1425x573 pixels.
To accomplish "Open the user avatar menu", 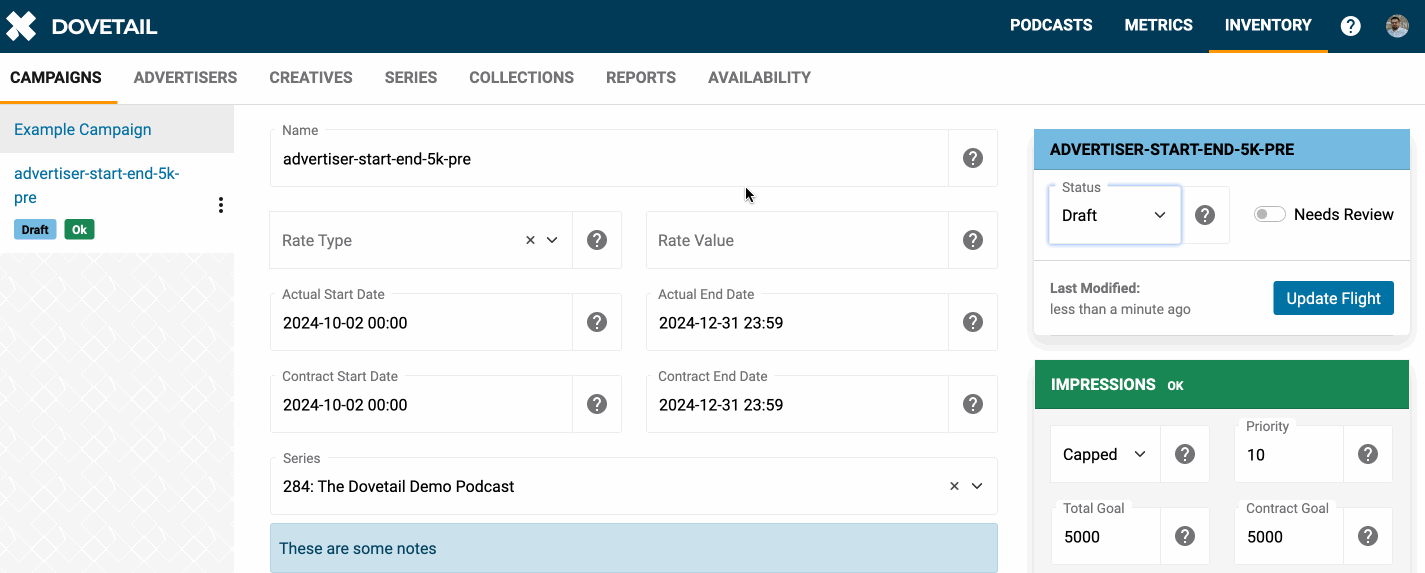I will tap(1397, 26).
